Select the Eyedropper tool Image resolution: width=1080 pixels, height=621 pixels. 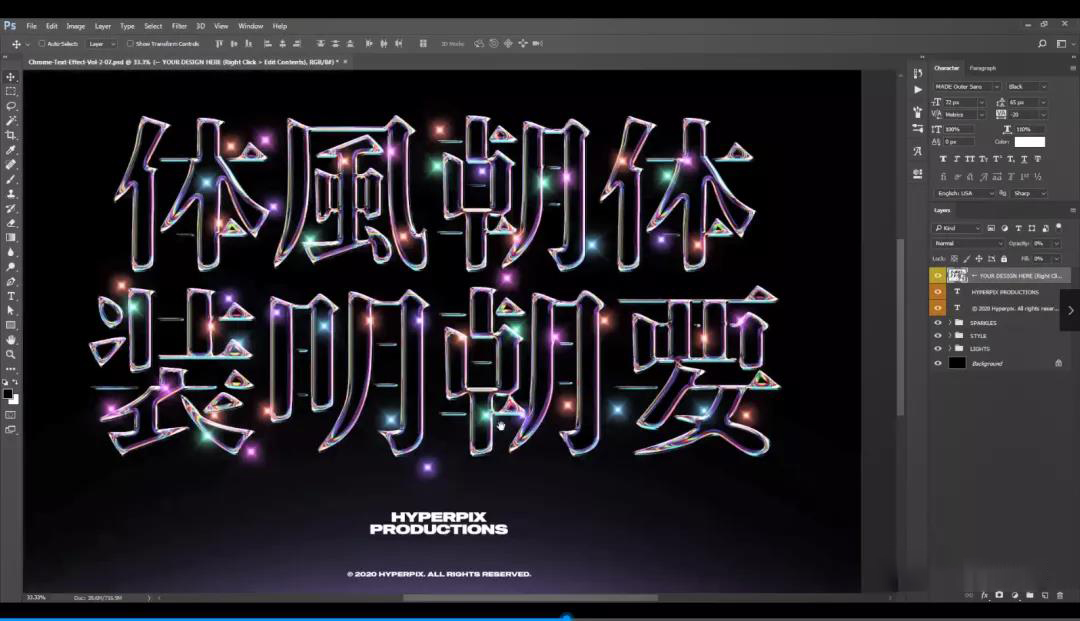click(11, 150)
